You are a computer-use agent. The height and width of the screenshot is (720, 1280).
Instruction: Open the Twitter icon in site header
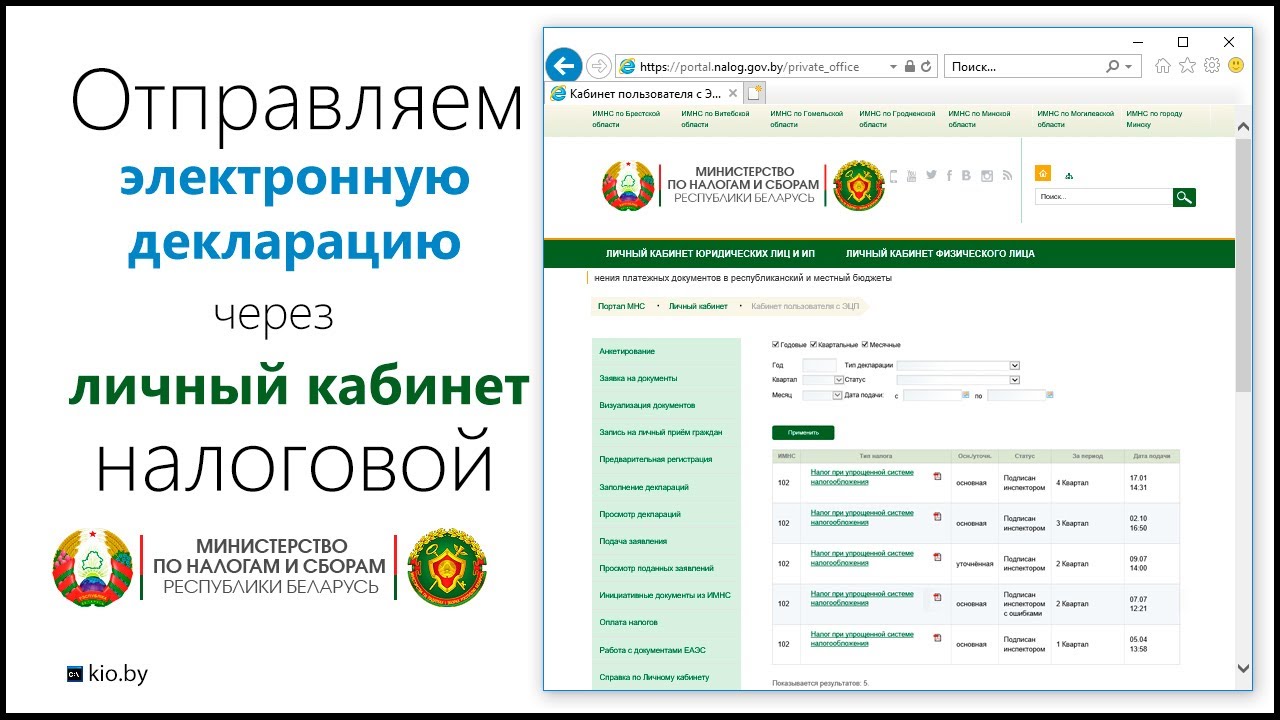(x=931, y=175)
